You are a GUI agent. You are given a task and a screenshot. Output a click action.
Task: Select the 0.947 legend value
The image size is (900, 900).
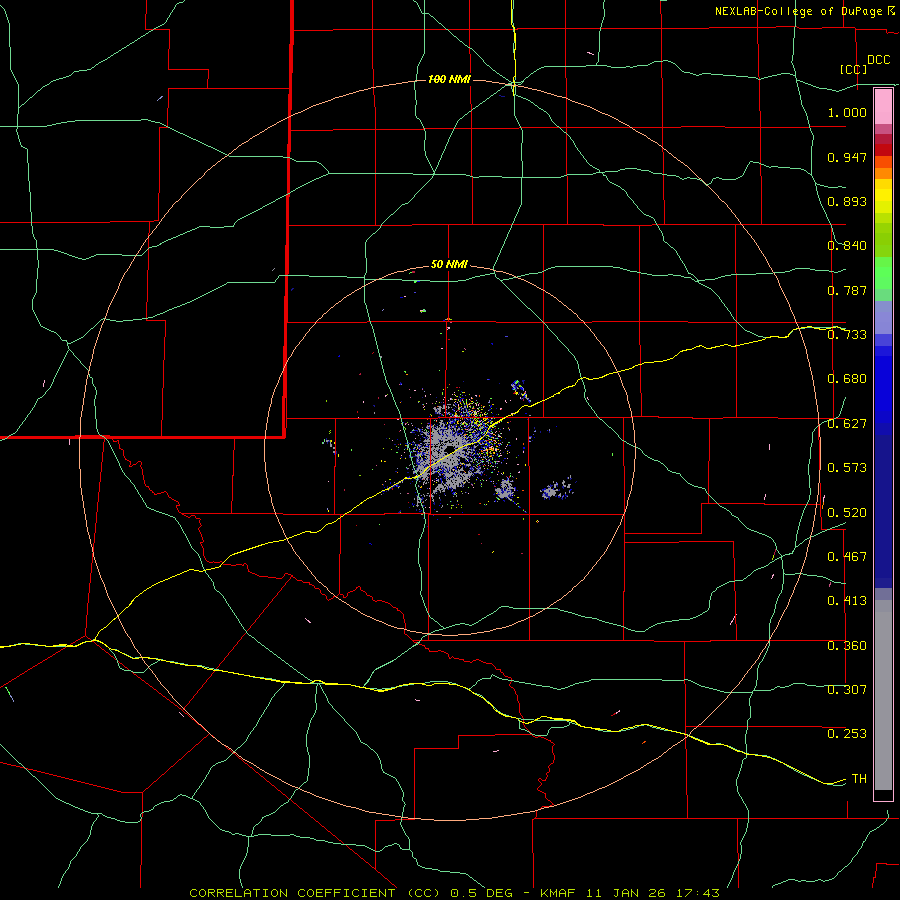coord(847,157)
